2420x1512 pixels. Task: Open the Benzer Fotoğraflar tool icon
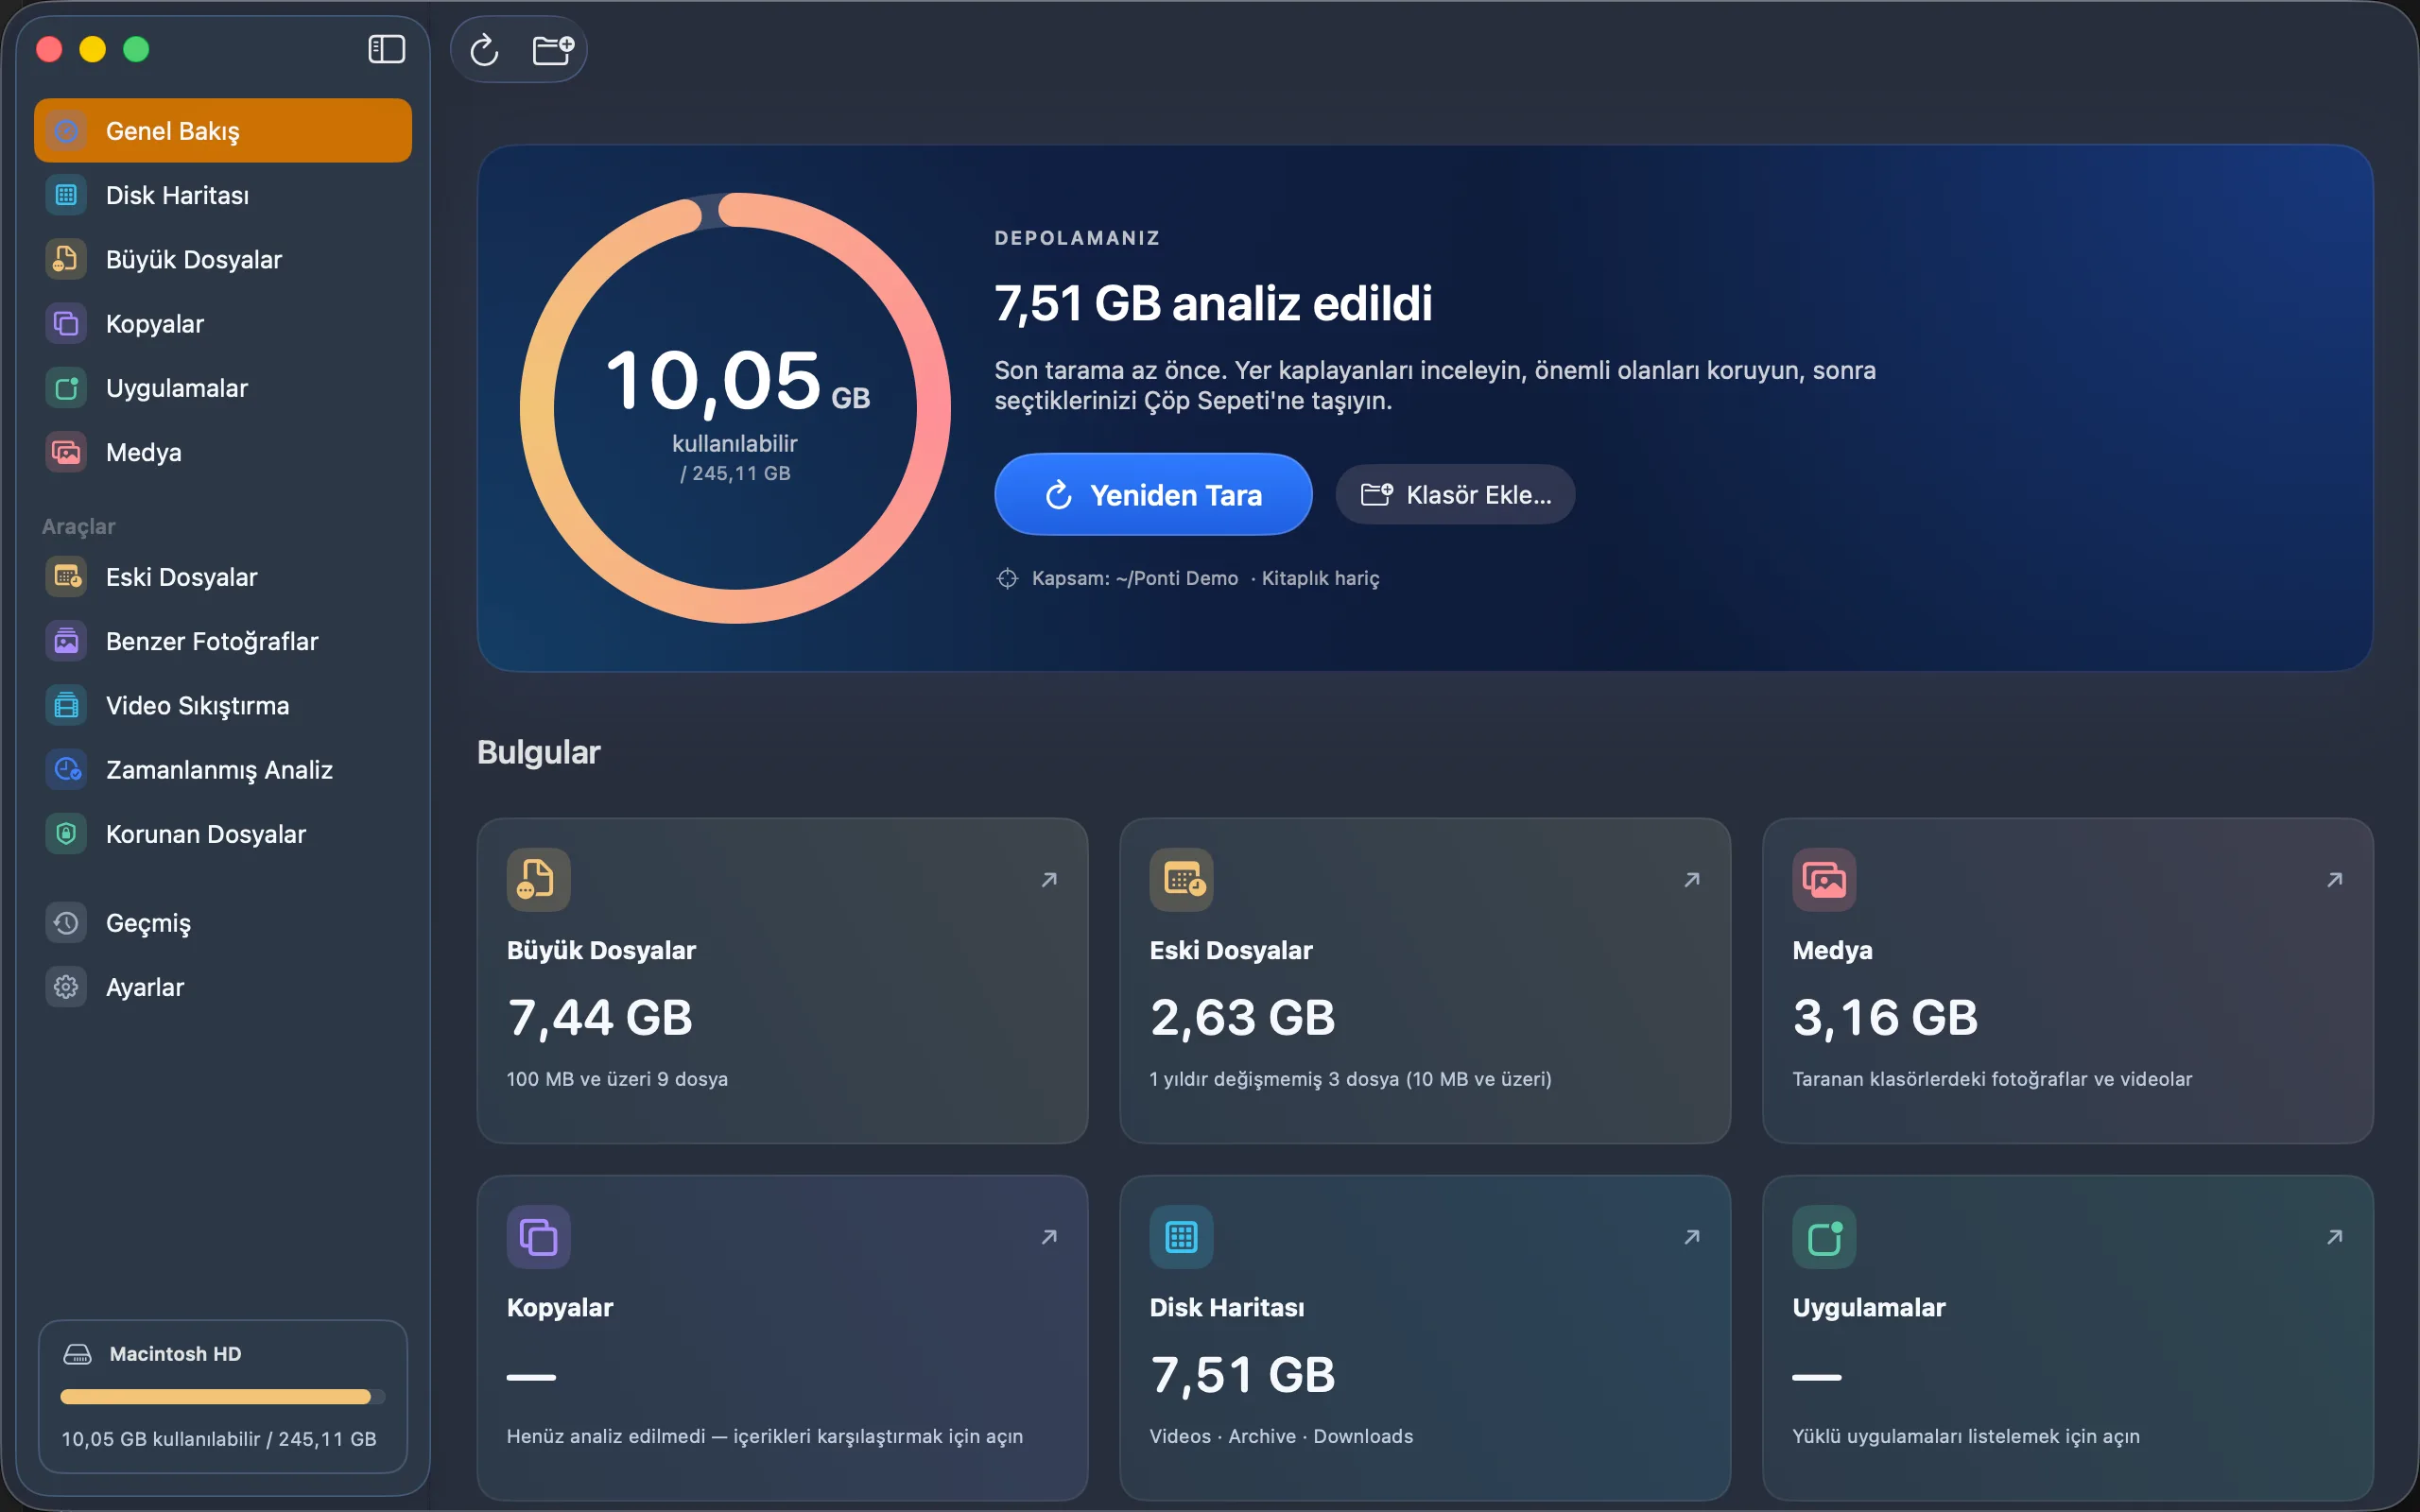coord(66,641)
